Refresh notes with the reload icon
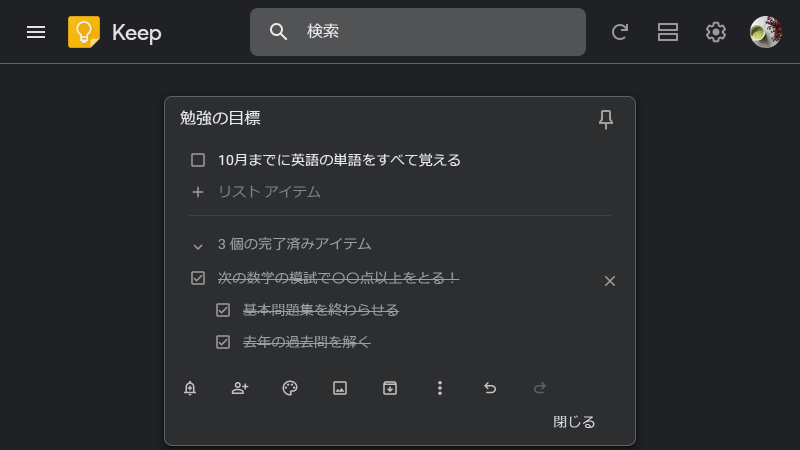Image resolution: width=800 pixels, height=450 pixels. pyautogui.click(x=619, y=32)
